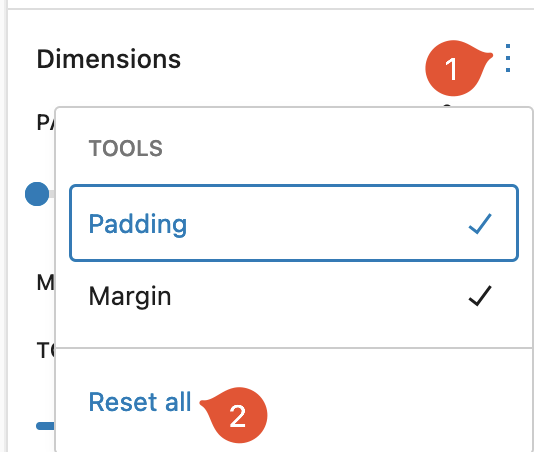
Task: Select the highlighted Padding menu row
Action: tap(294, 223)
